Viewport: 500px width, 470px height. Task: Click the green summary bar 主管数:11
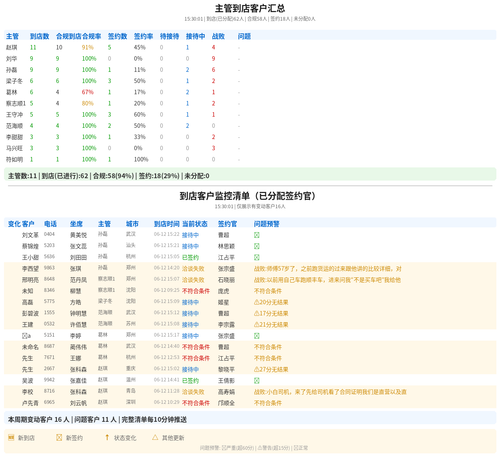pos(250,176)
